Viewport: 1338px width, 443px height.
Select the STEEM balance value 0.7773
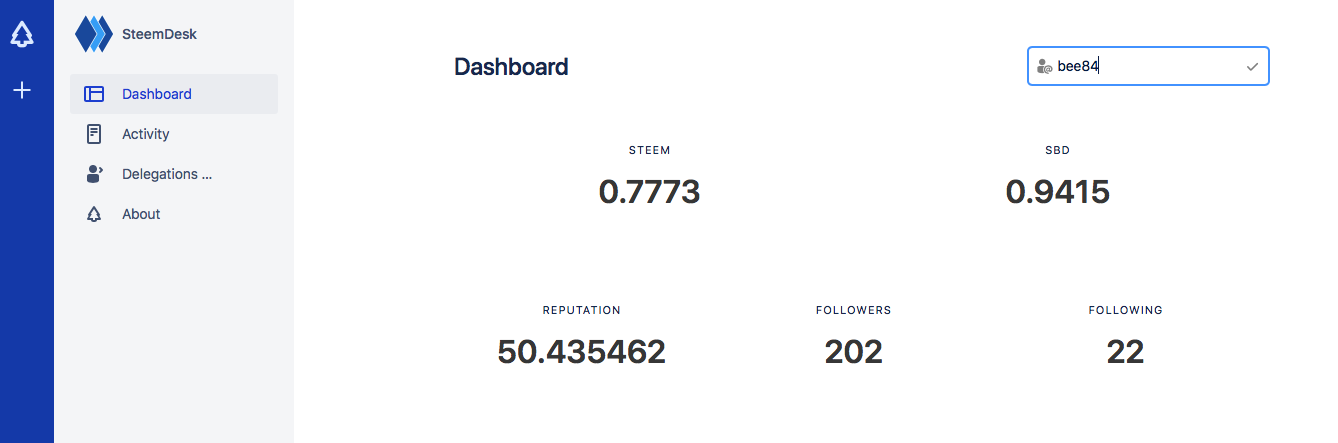click(649, 191)
